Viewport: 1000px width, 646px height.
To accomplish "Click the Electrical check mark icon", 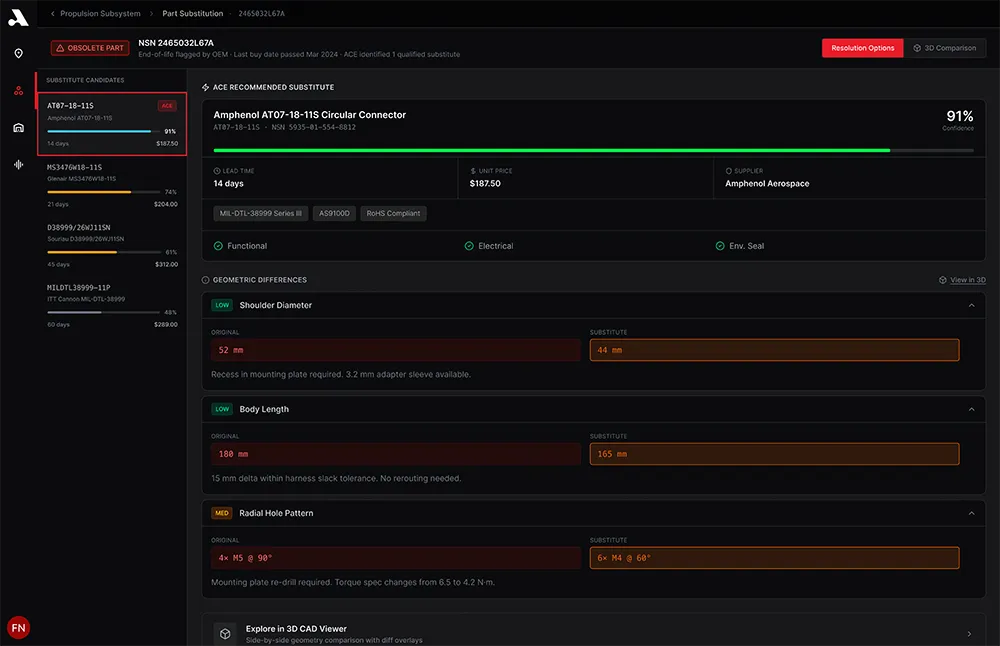I will pos(469,246).
